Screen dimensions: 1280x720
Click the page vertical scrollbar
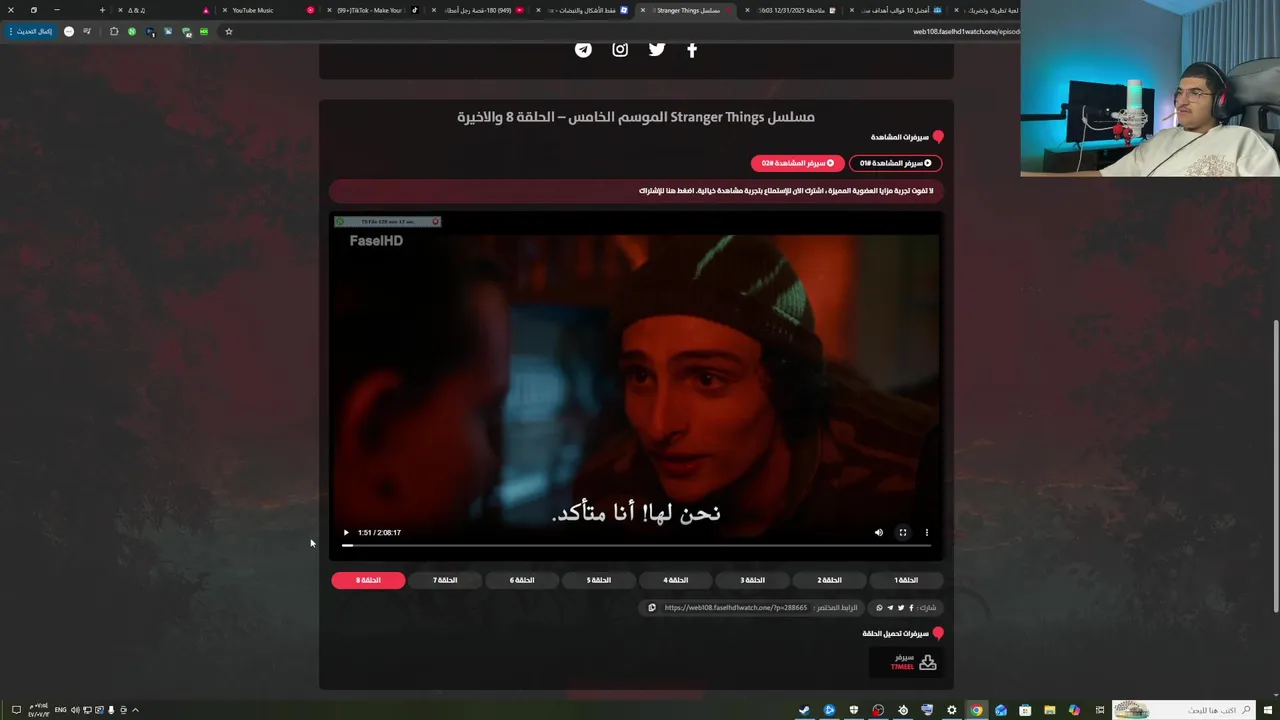pyautogui.click(x=1275, y=465)
